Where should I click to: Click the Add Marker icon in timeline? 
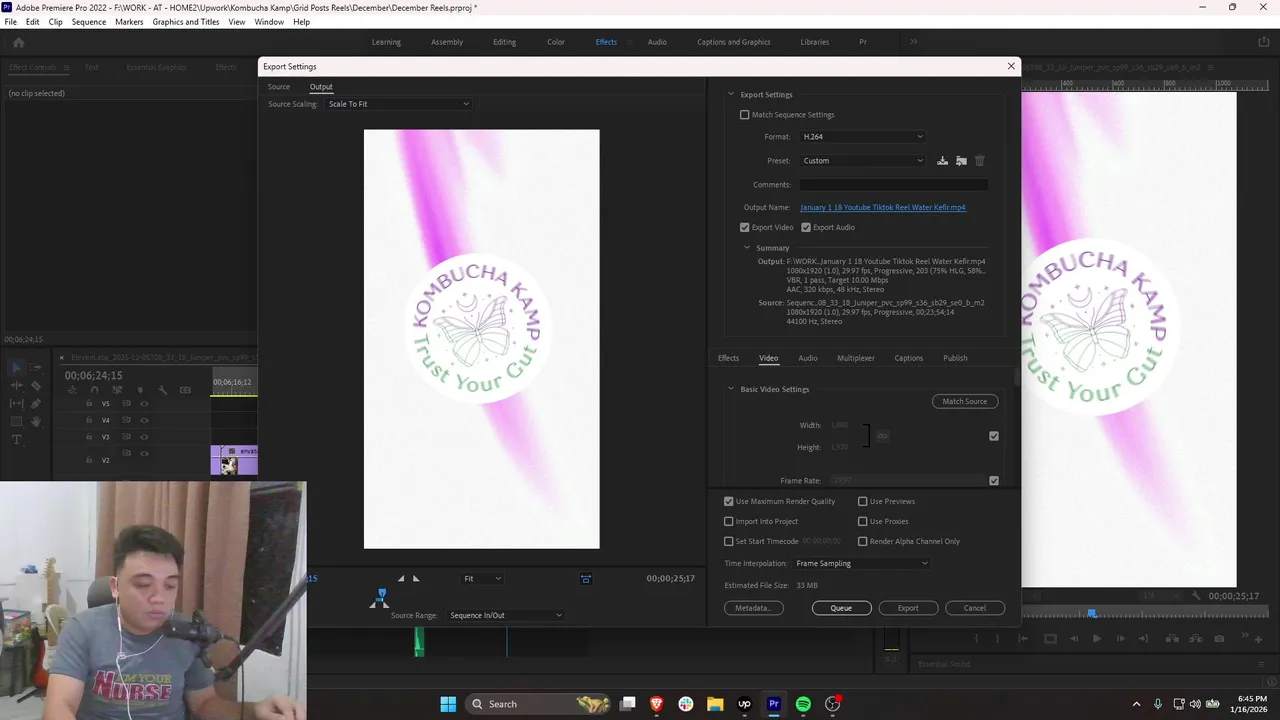(140, 390)
